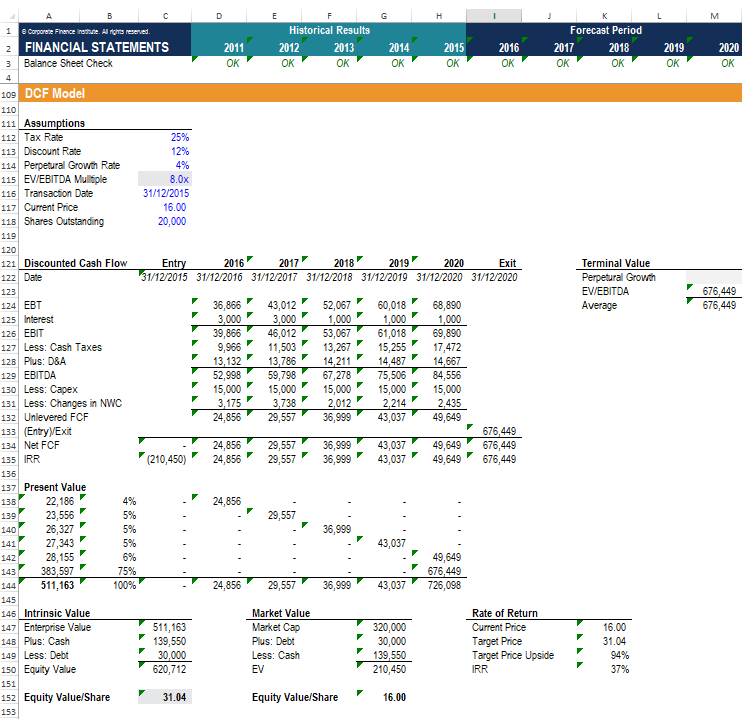Click the select-all corner triangle
Screen dimensions: 742x719
tap(12, 17)
